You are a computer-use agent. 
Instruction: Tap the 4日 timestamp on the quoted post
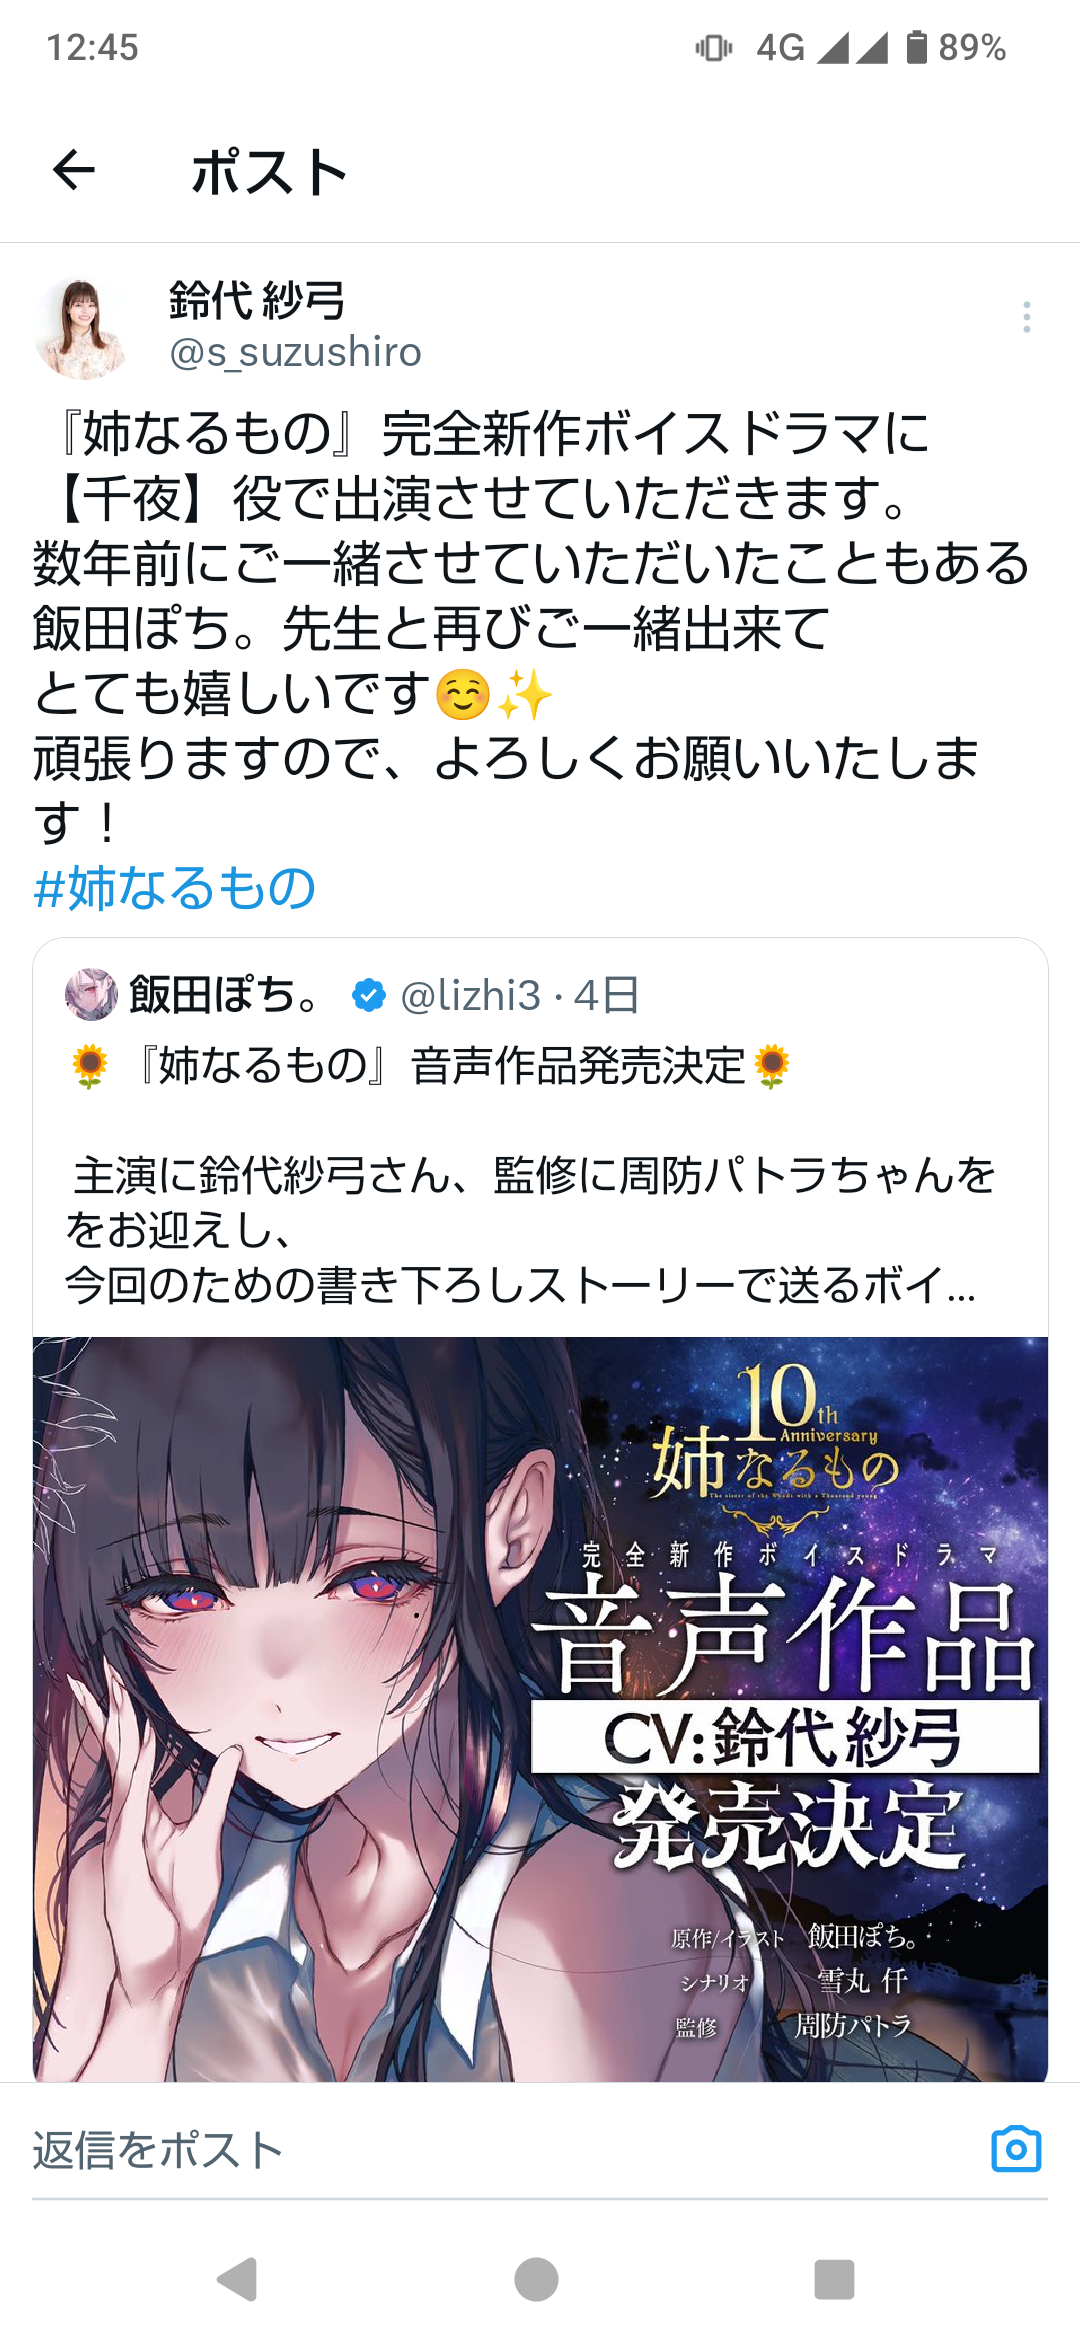click(606, 995)
